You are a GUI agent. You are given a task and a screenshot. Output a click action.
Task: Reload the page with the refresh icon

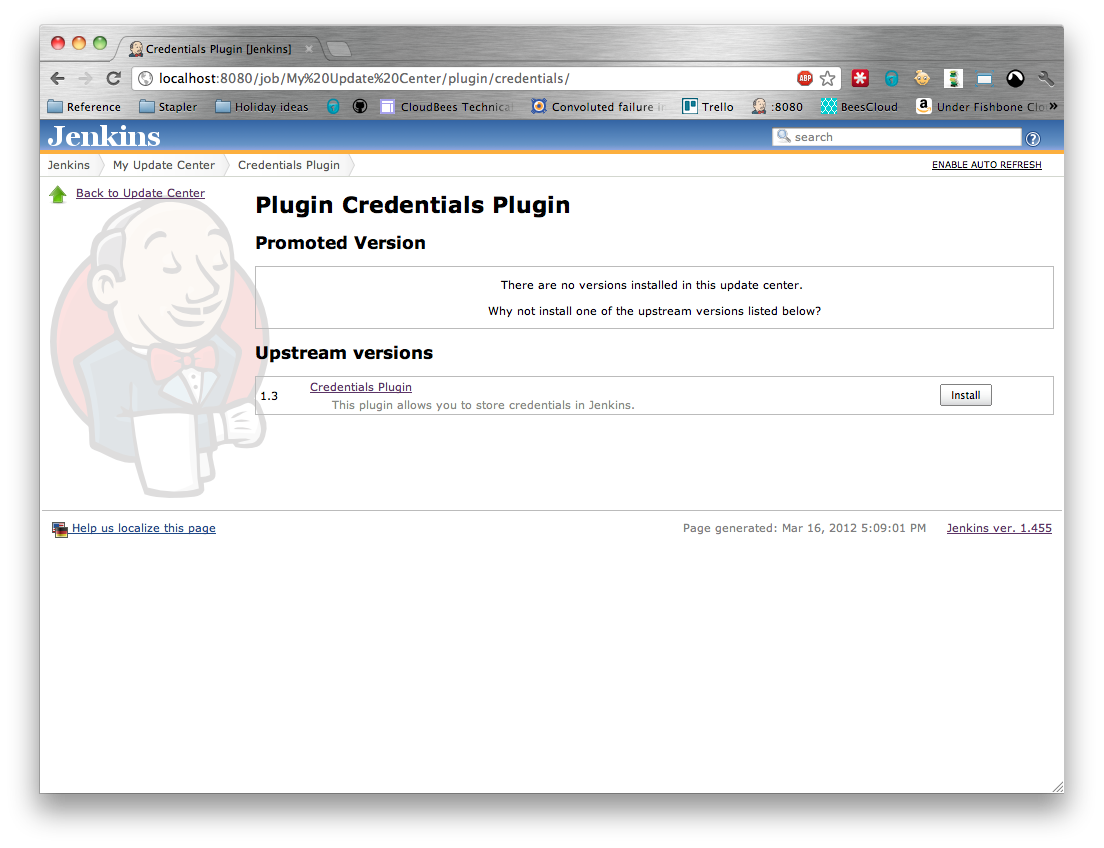click(x=113, y=78)
